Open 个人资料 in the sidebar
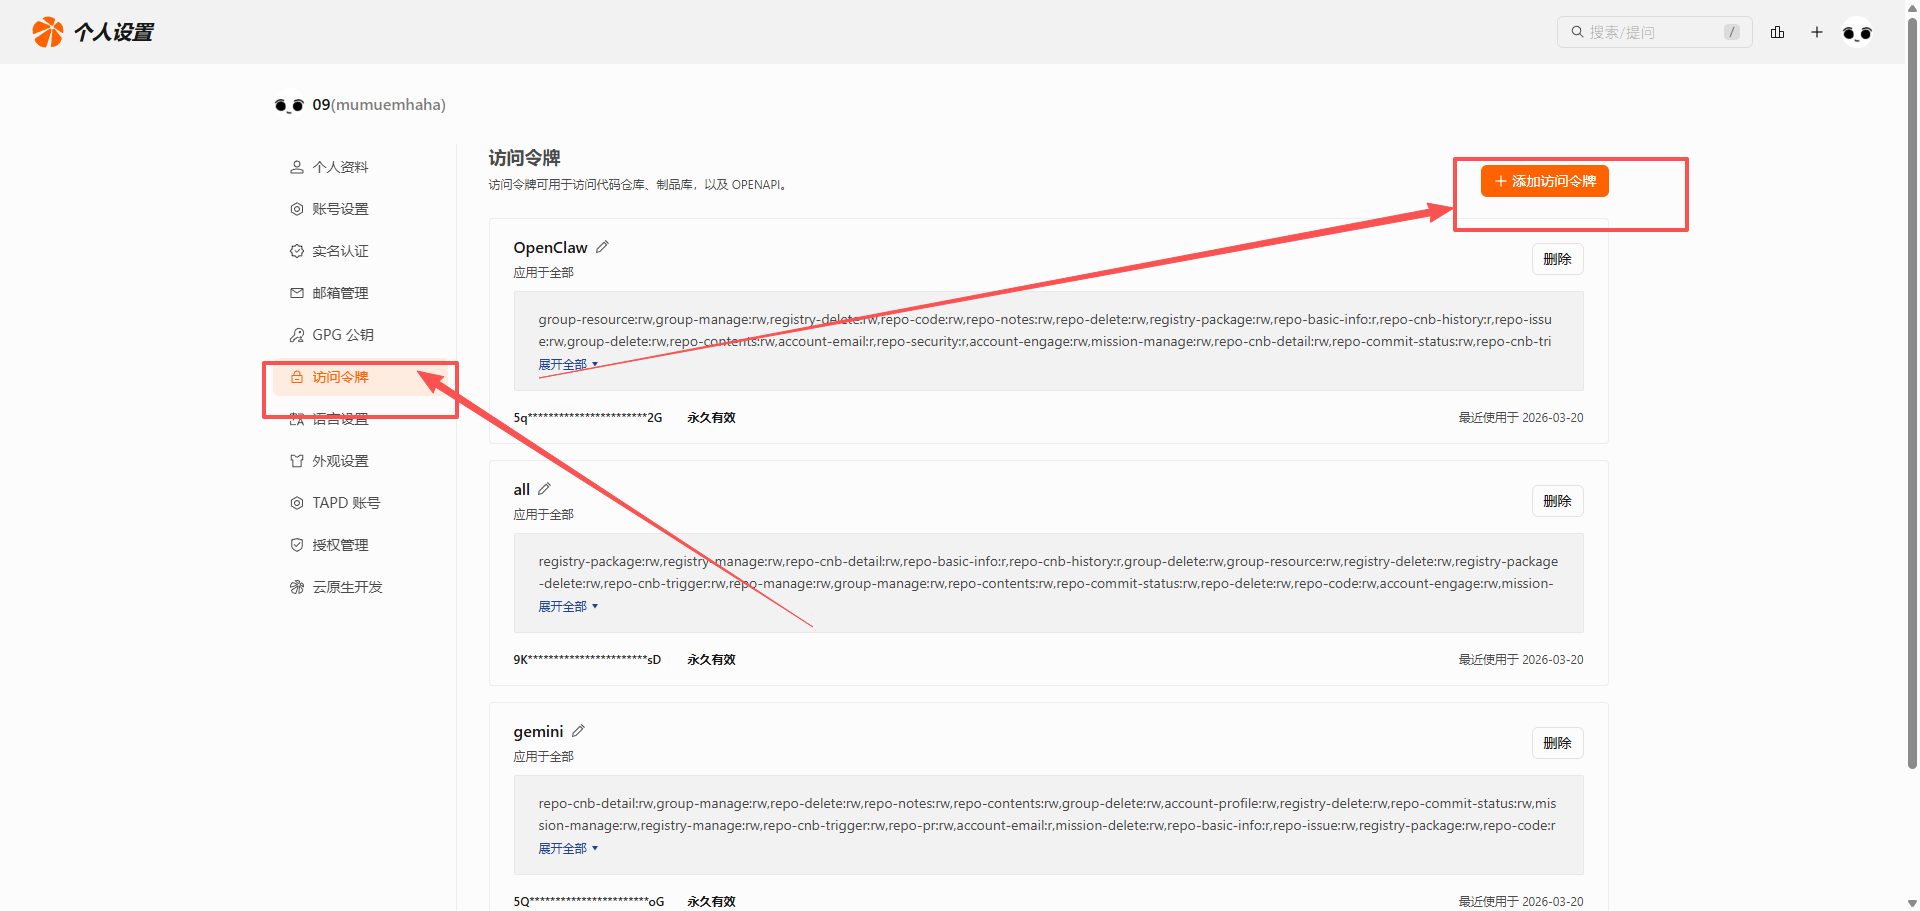1920x911 pixels. click(x=340, y=167)
